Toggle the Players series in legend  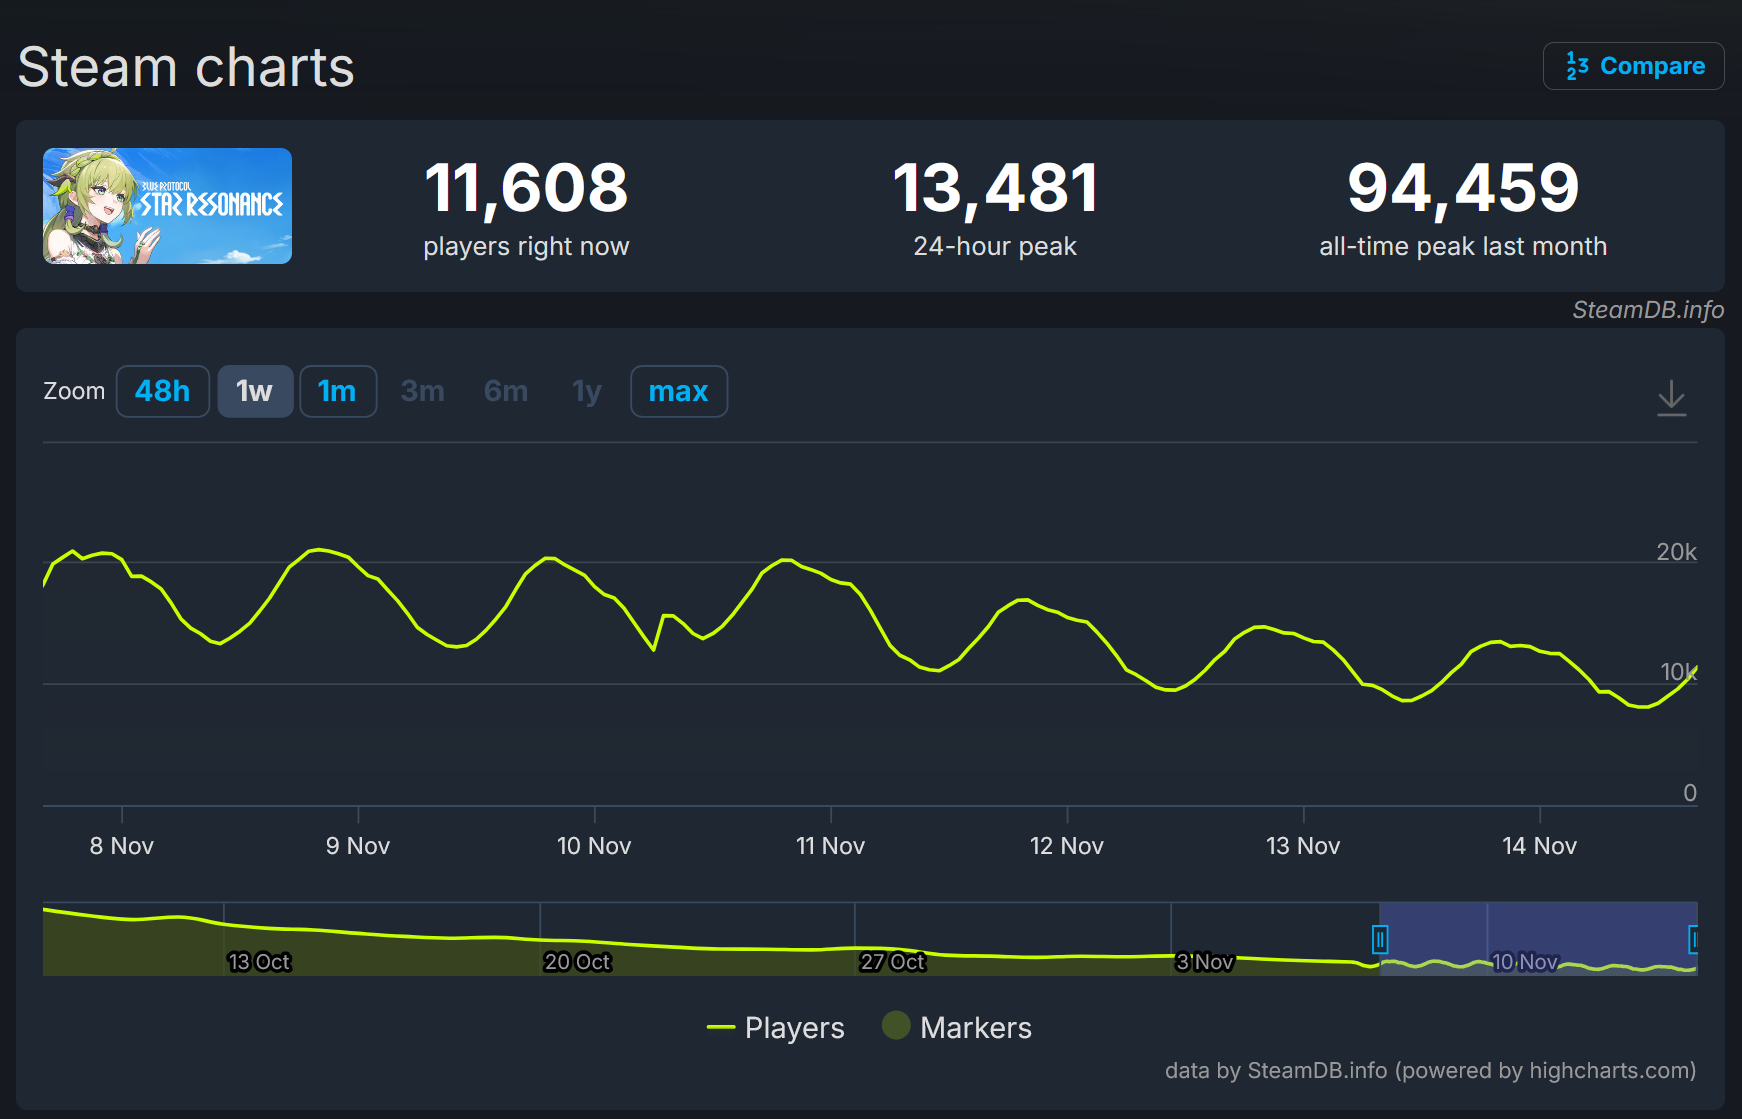776,1027
